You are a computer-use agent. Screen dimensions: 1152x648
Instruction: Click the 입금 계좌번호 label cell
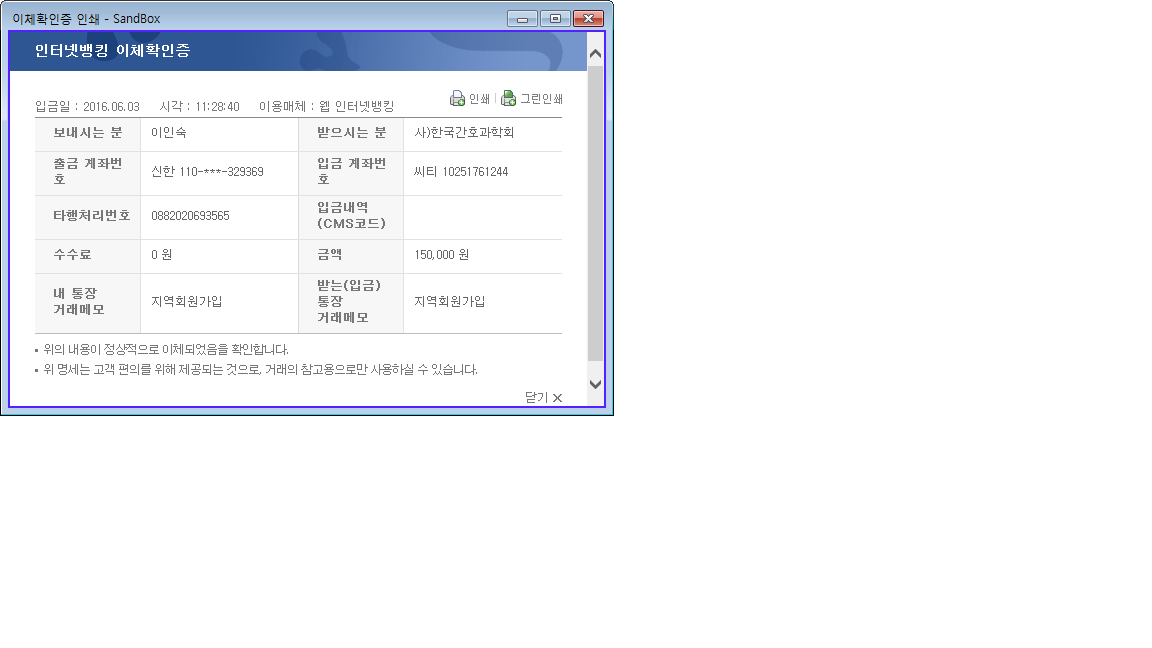tap(351, 172)
